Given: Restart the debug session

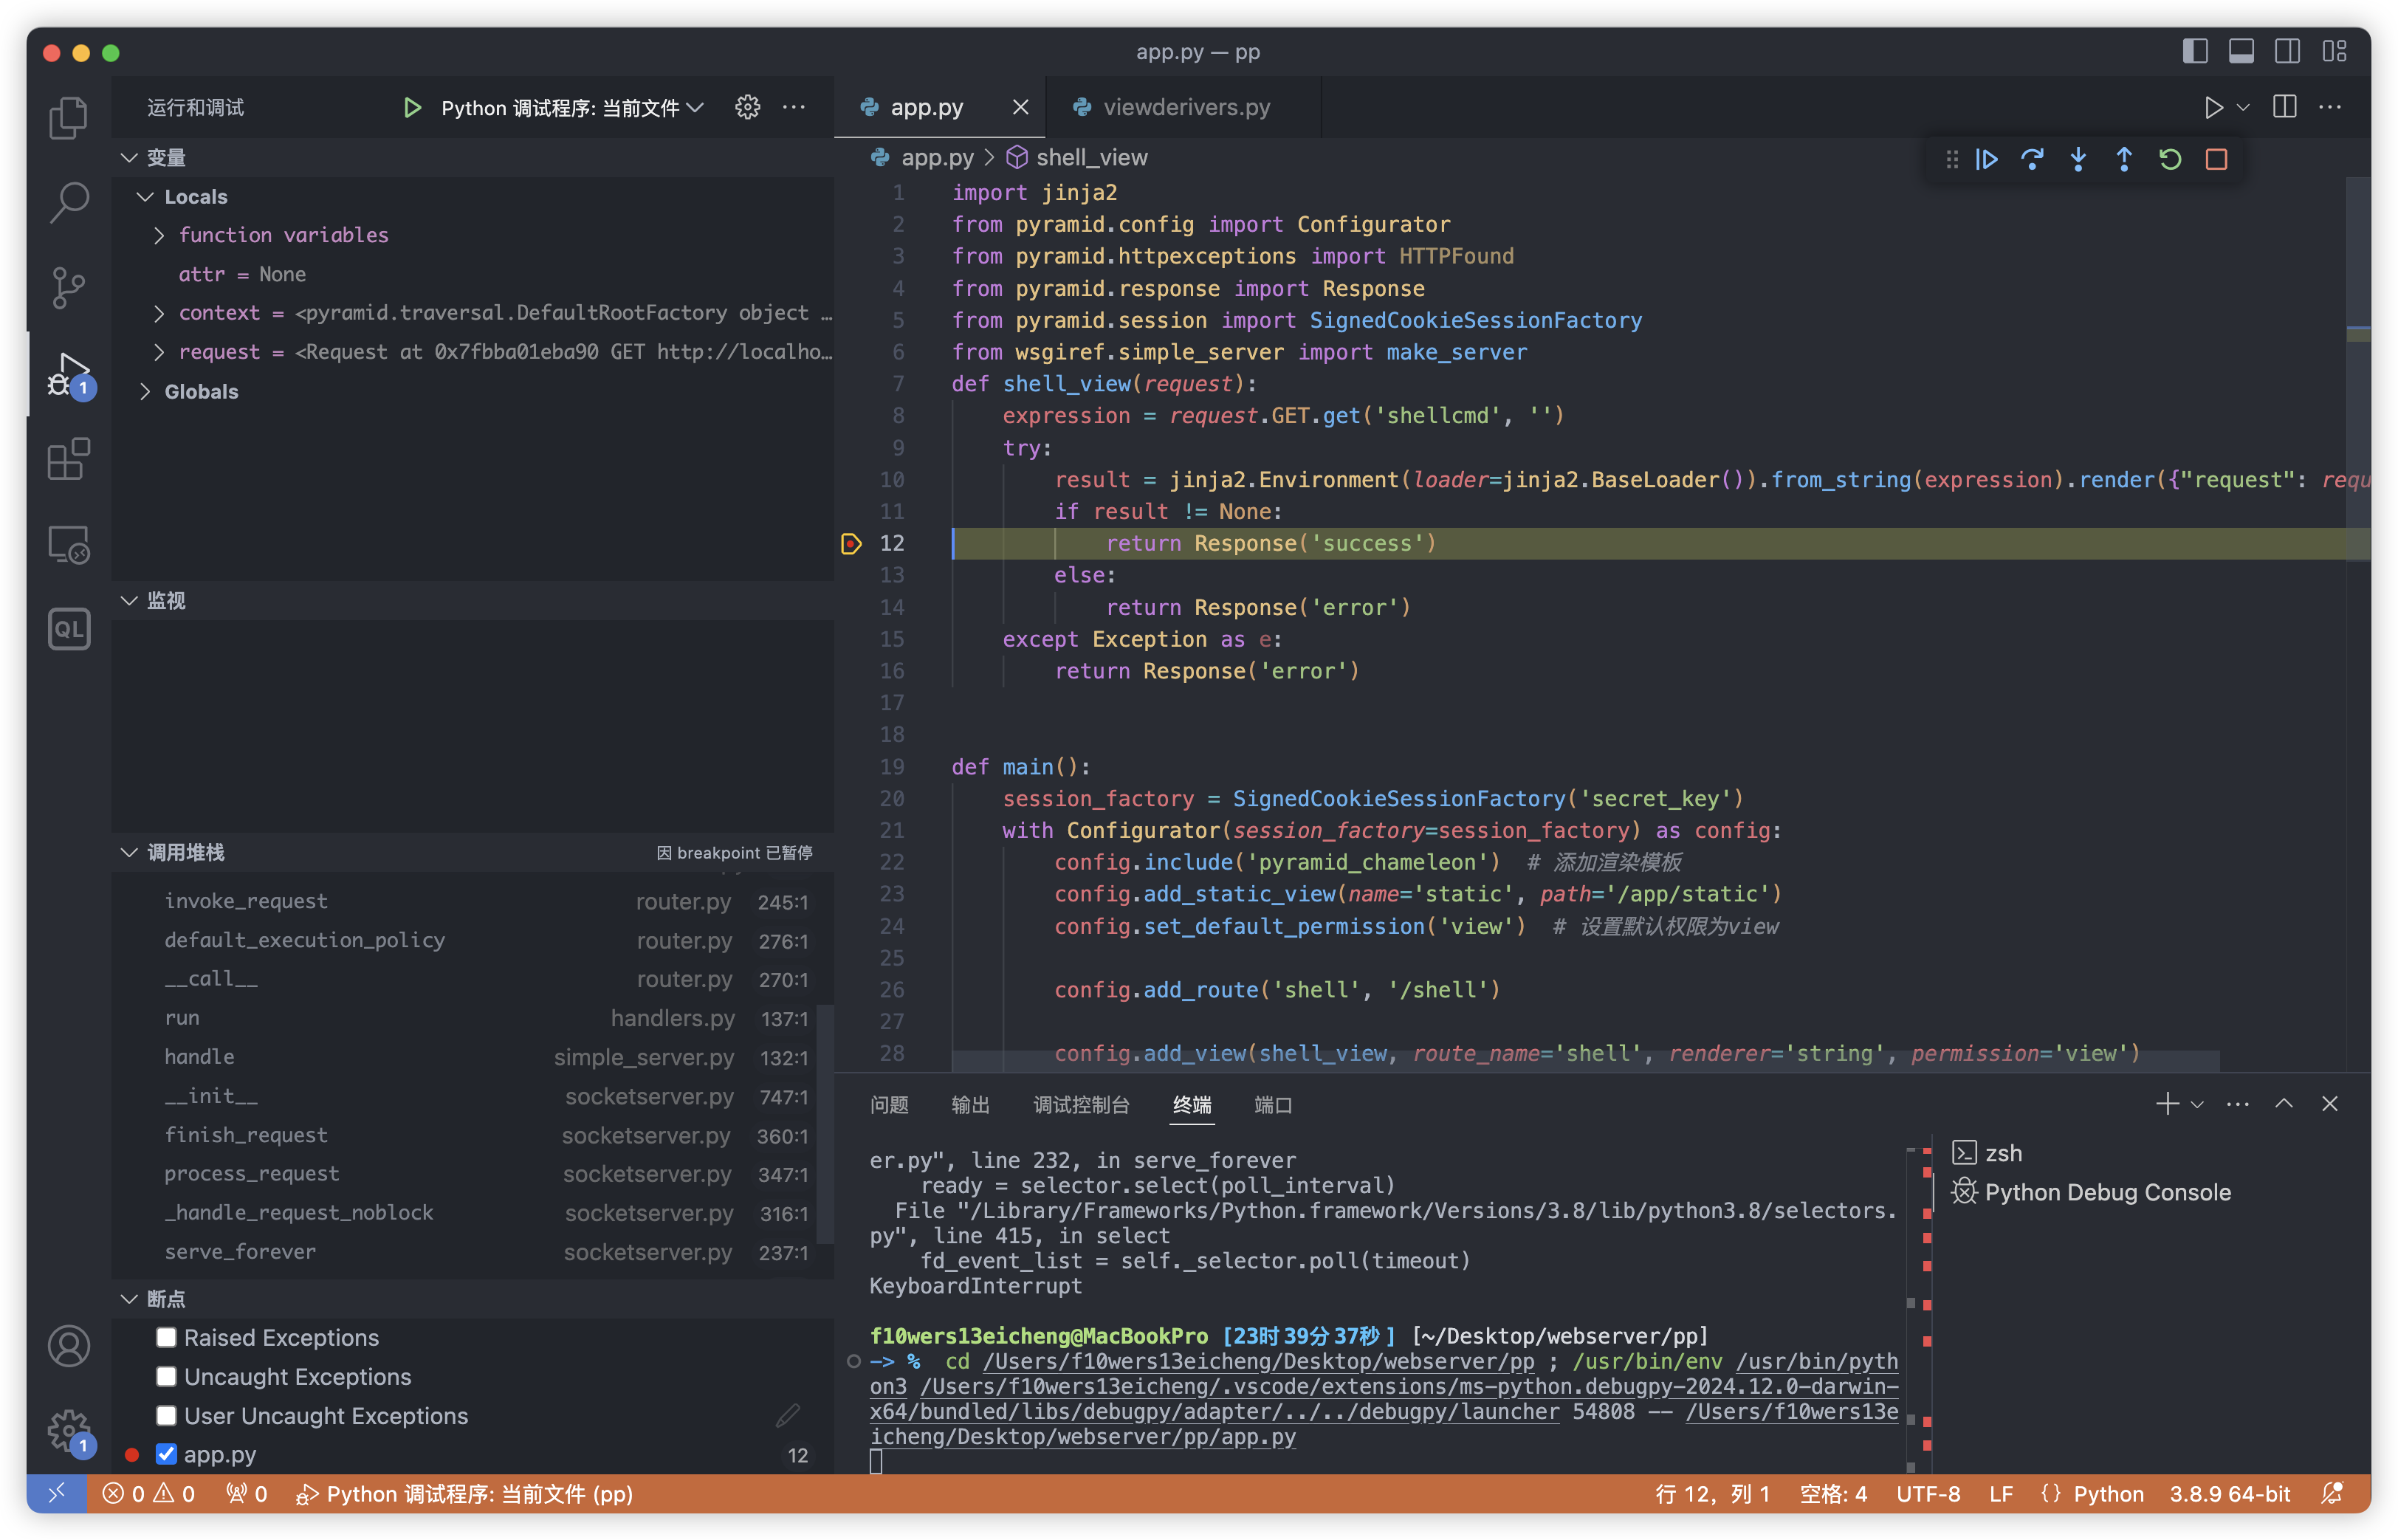Looking at the screenshot, I should [x=2170, y=159].
